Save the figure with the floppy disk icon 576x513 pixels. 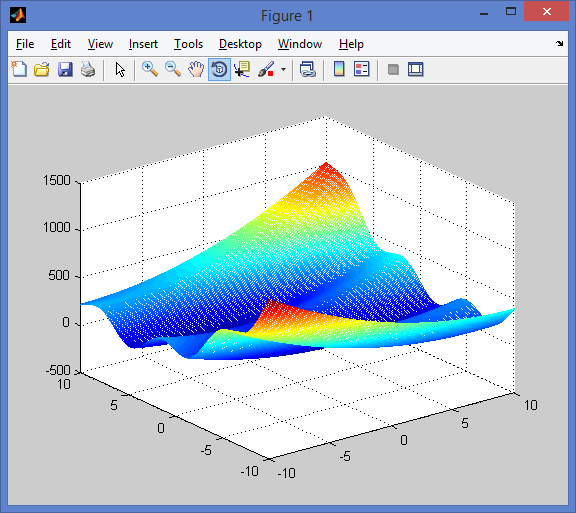[65, 69]
